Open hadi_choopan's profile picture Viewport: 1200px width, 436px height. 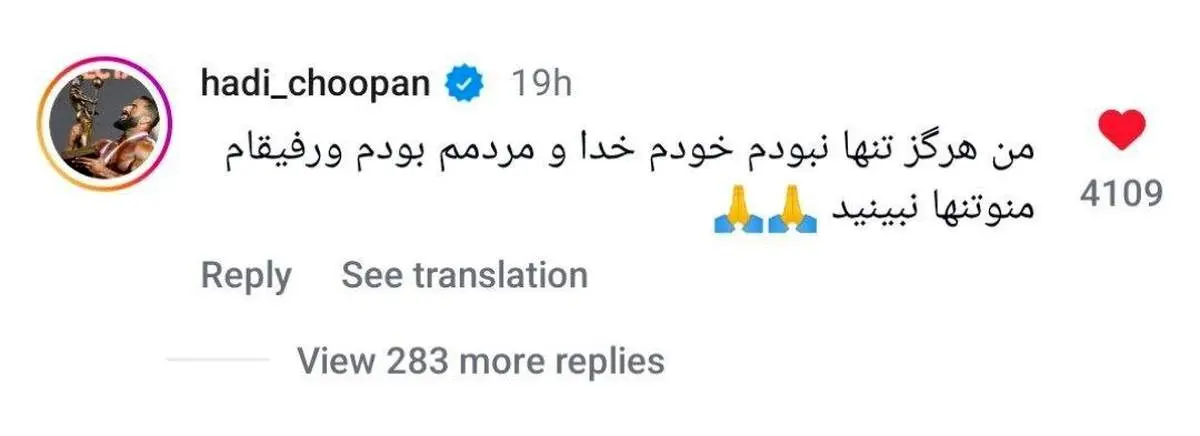[108, 125]
